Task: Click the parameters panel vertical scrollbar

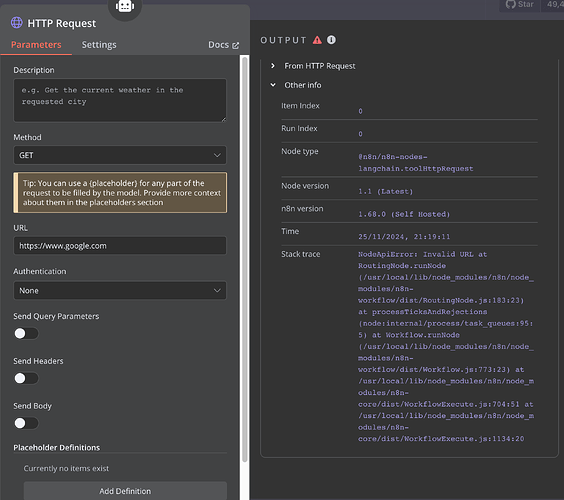Action: pos(245,259)
